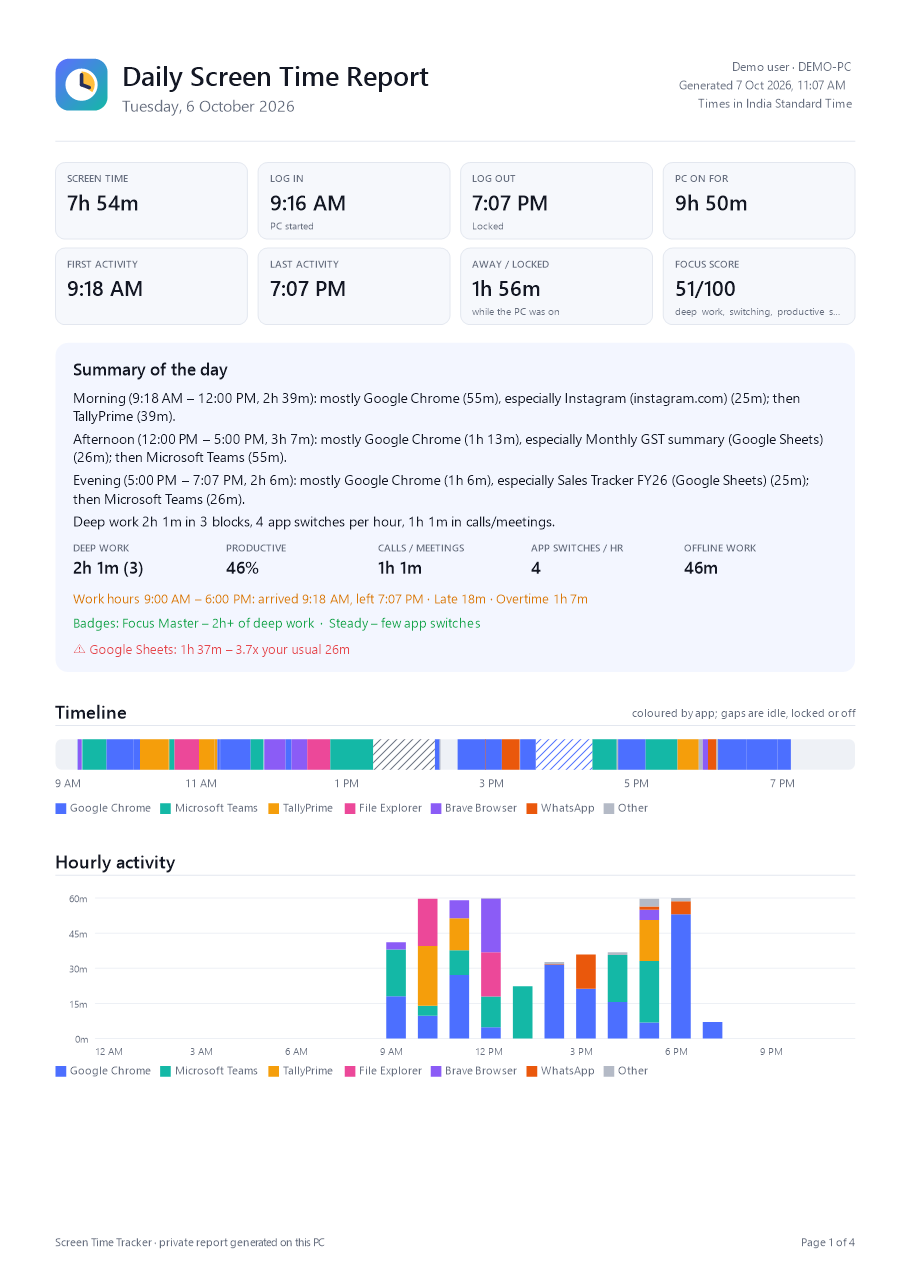Select the Daily Screen Time Report title
Screen dimensions: 909x1286
pos(275,77)
